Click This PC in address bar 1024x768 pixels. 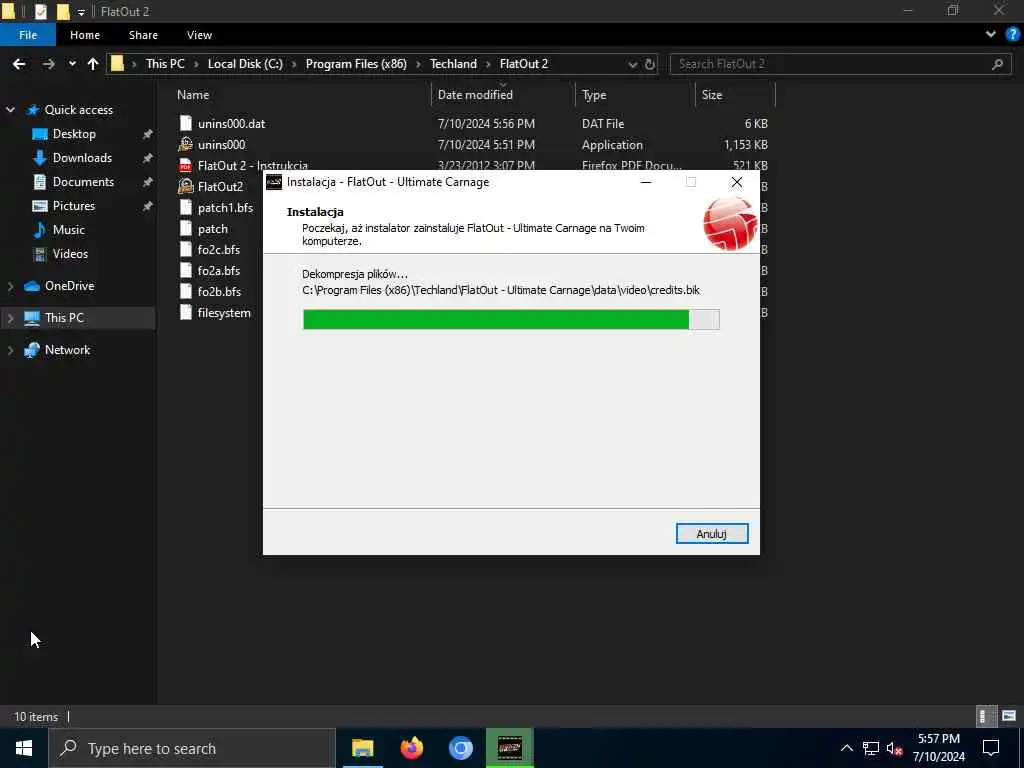(x=165, y=64)
